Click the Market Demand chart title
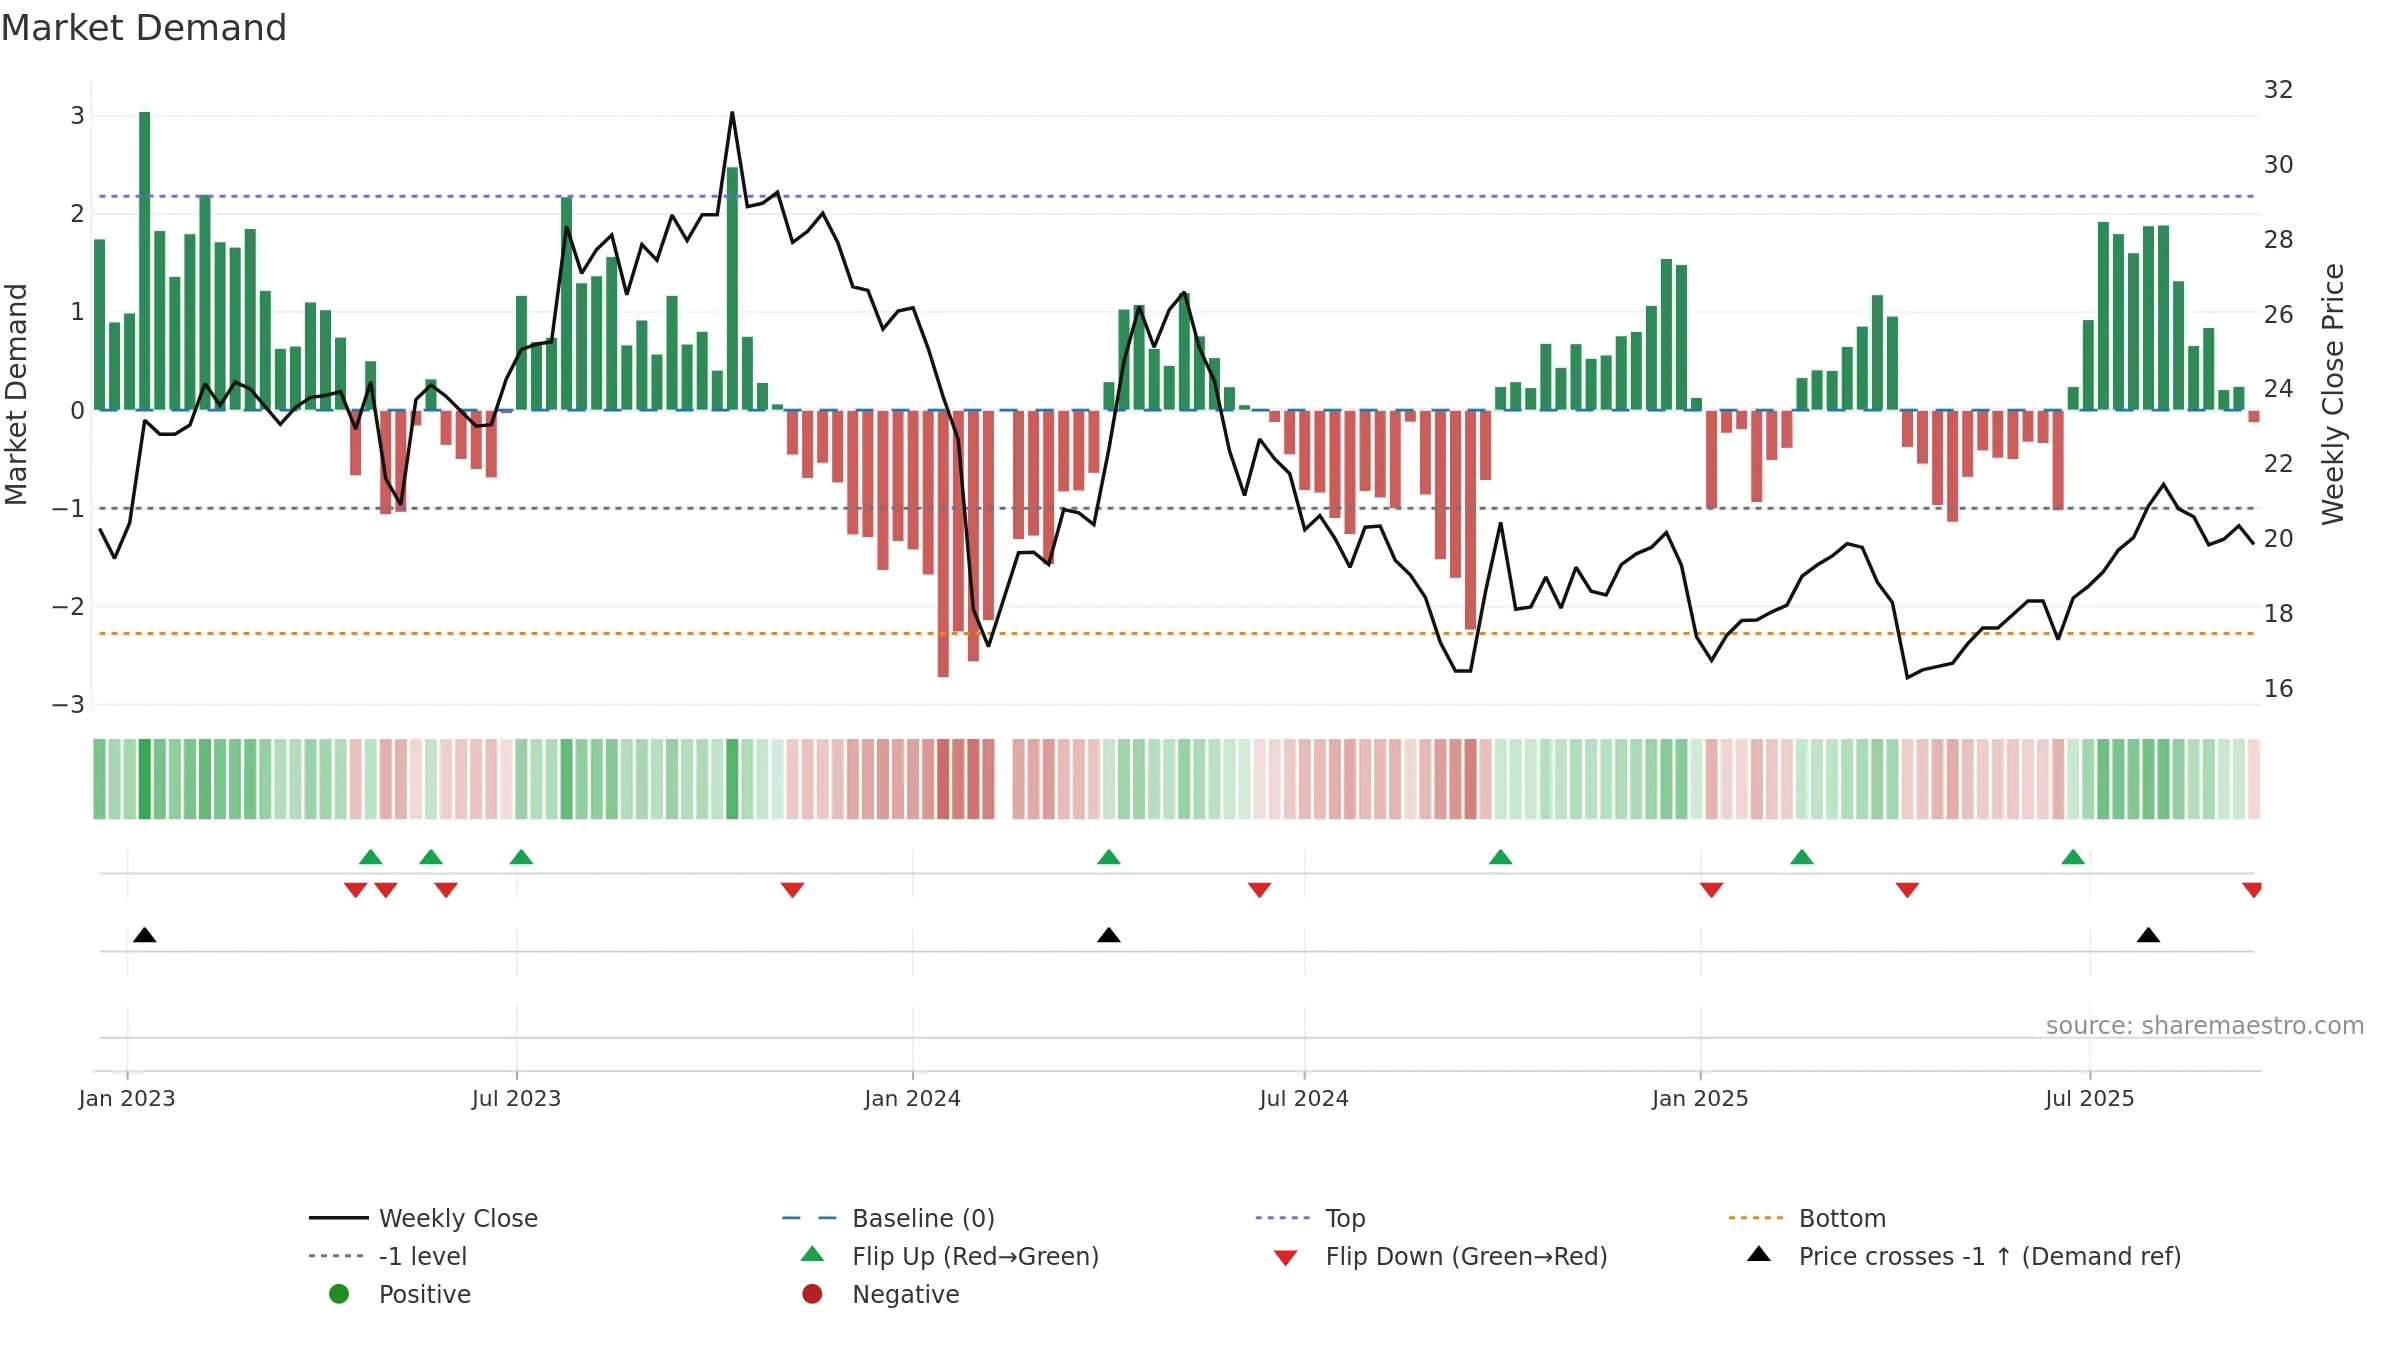Image resolution: width=2400 pixels, height=1350 pixels. (144, 28)
